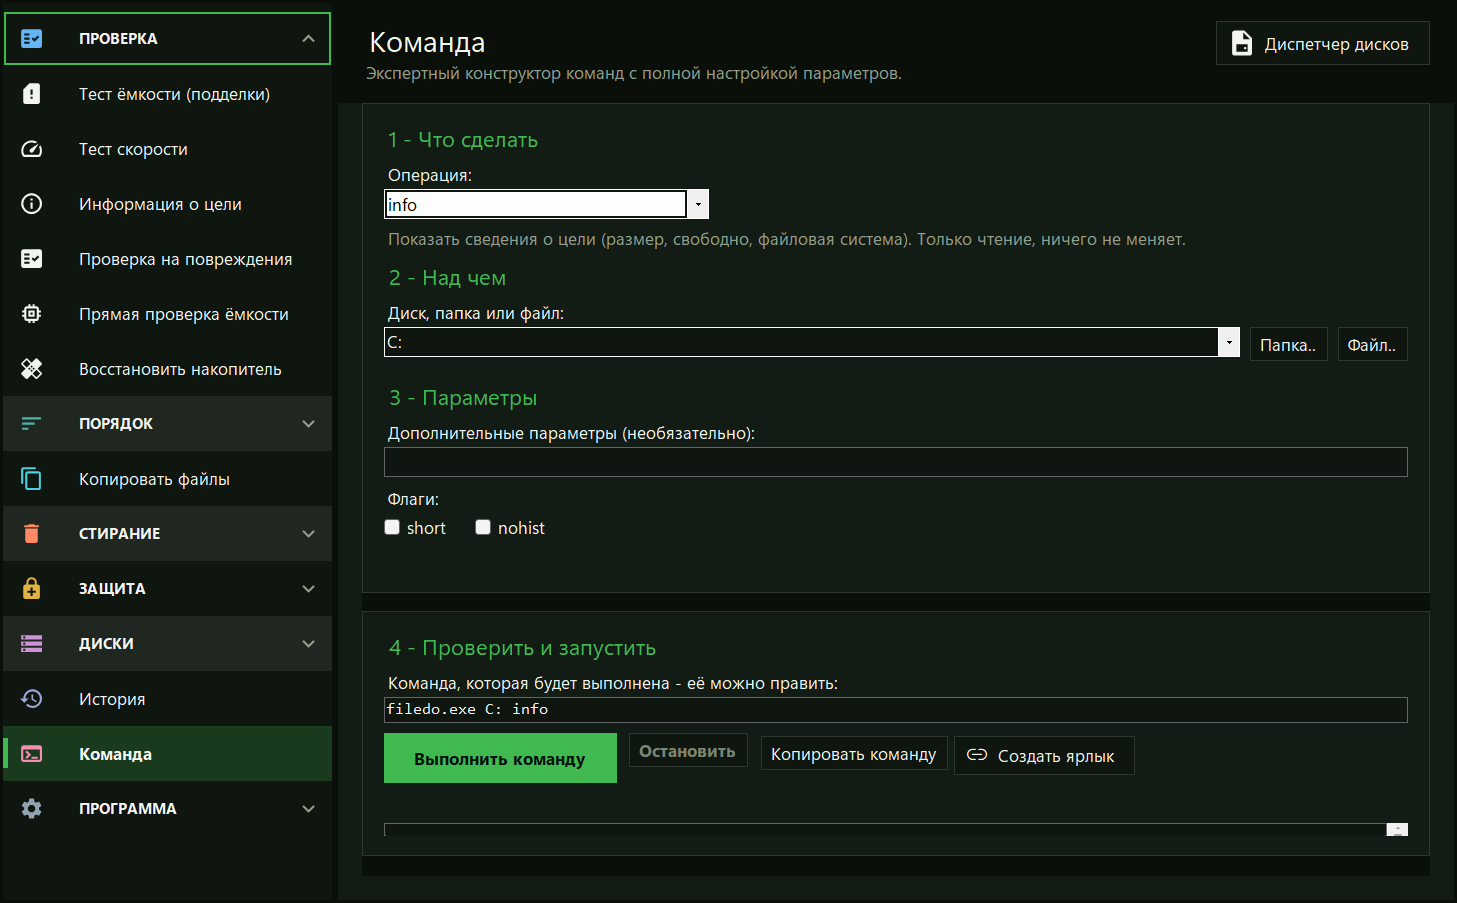Open the Операция dropdown arrow
This screenshot has width=1457, height=903.
698,204
